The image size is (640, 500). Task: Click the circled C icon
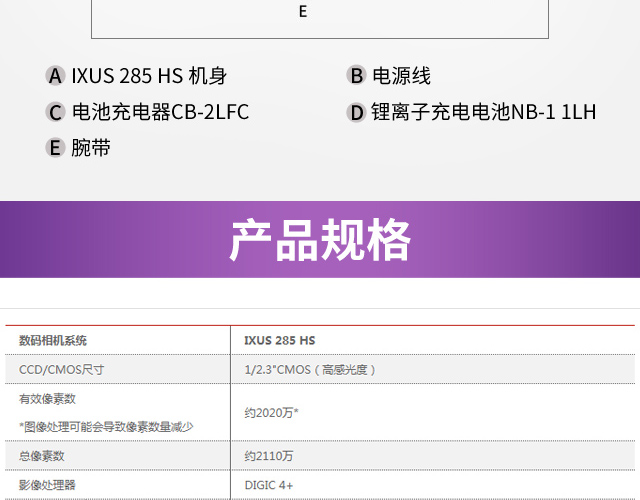click(x=56, y=112)
